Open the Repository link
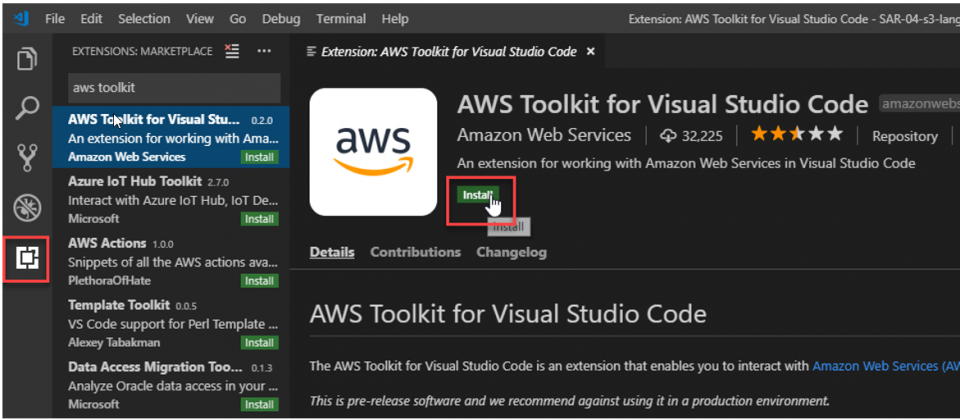960x420 pixels. tap(904, 136)
